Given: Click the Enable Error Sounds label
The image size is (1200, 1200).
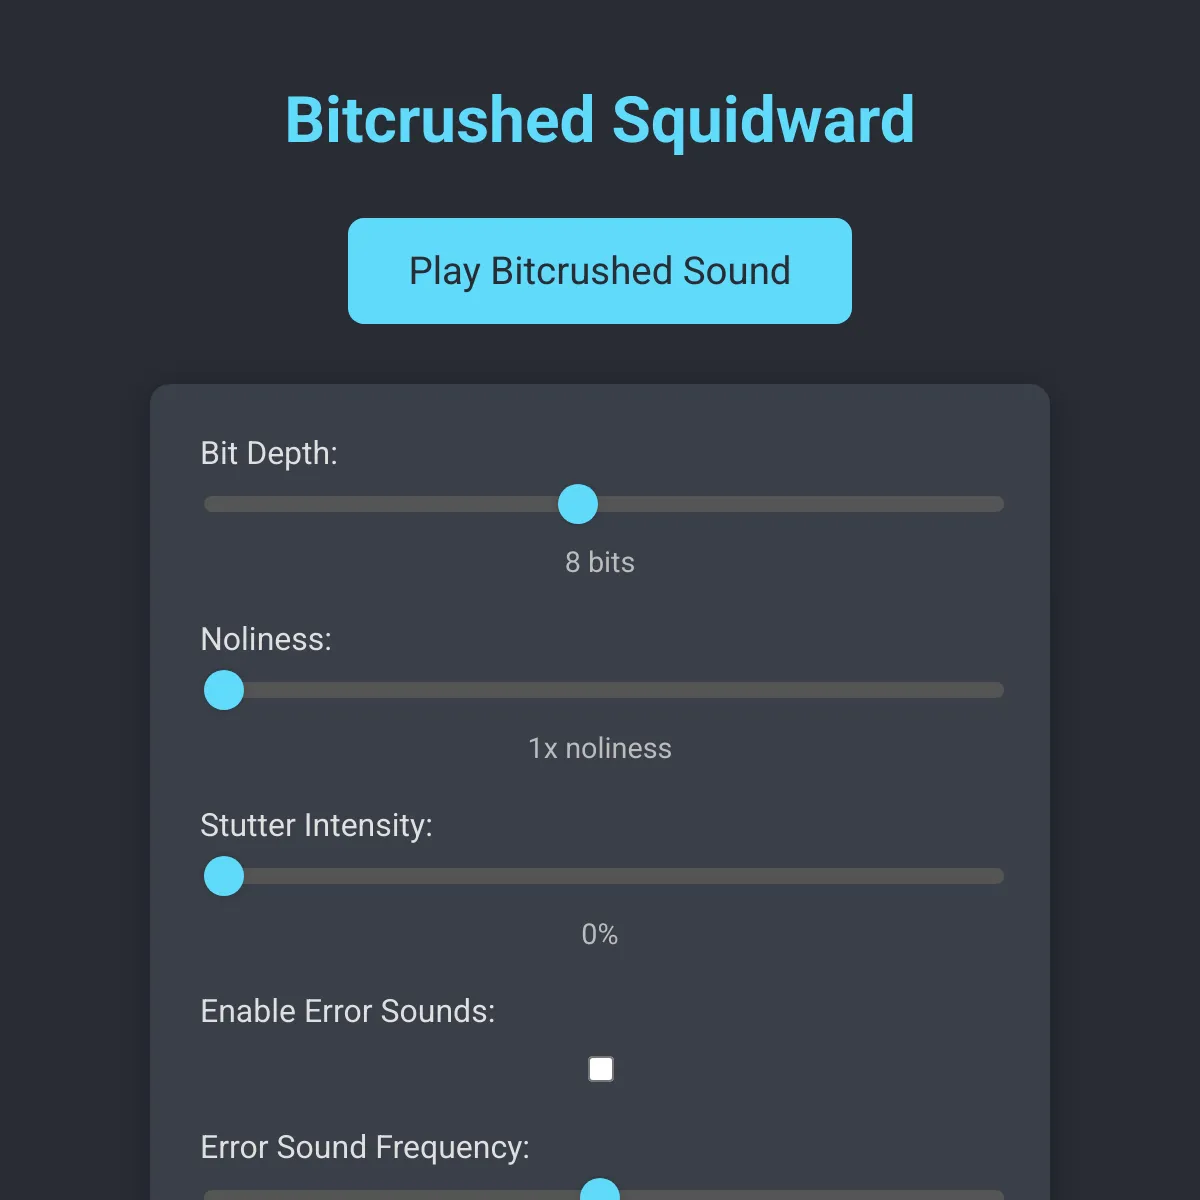Looking at the screenshot, I should coord(349,1011).
